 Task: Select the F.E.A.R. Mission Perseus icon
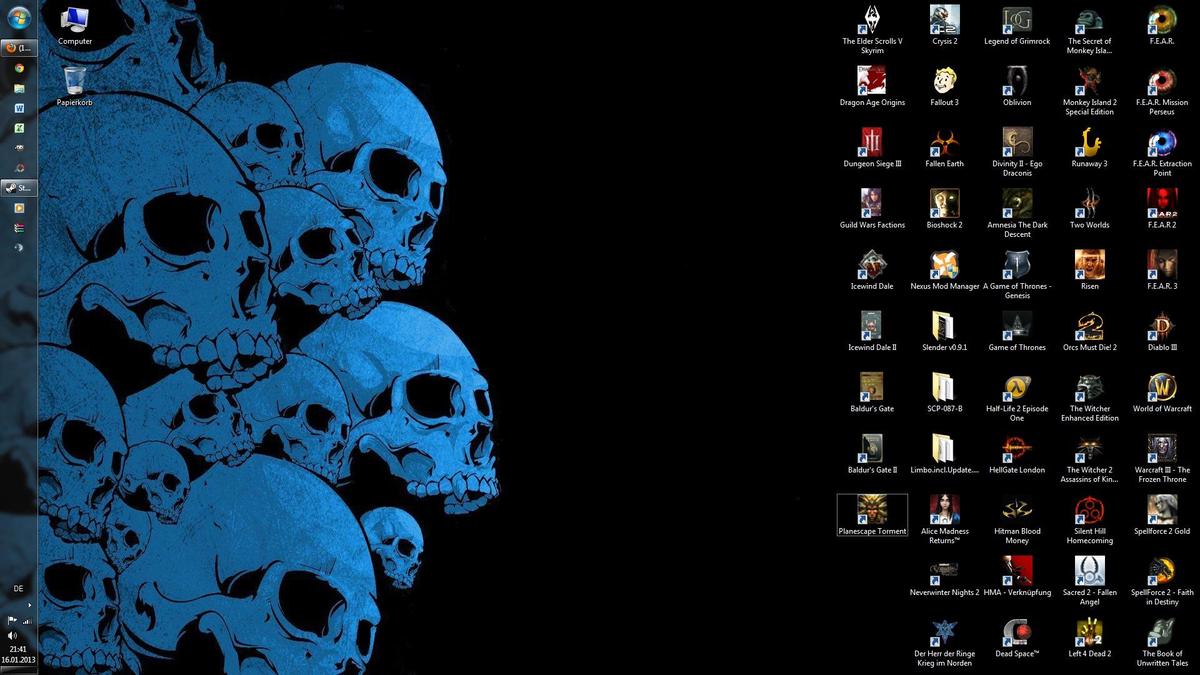coord(1162,92)
